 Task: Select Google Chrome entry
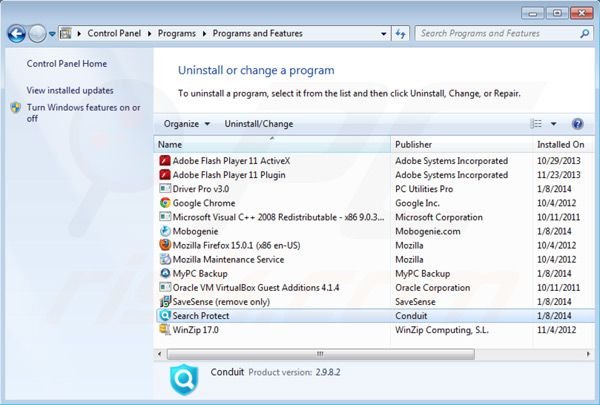tap(204, 203)
